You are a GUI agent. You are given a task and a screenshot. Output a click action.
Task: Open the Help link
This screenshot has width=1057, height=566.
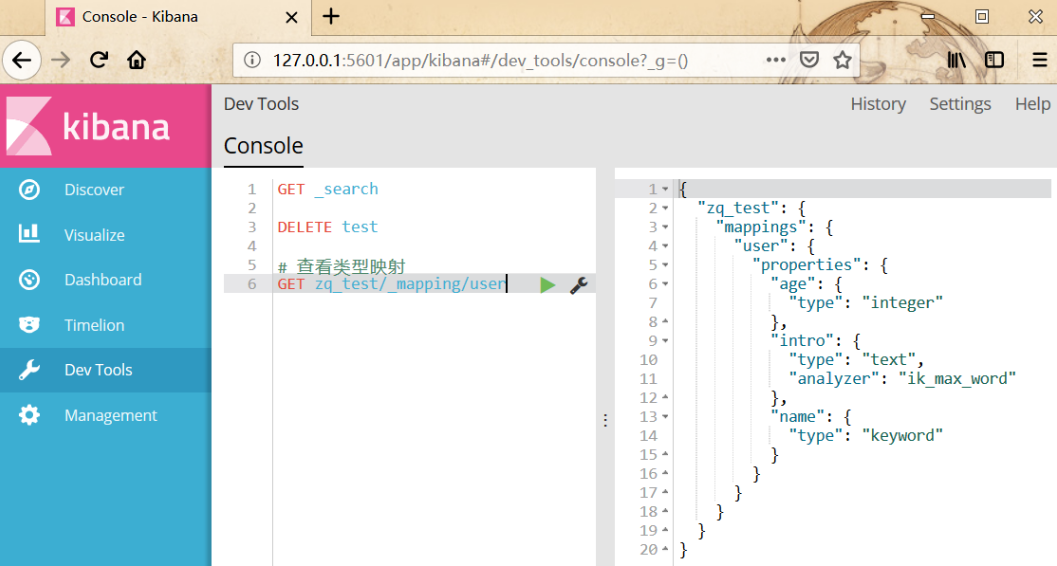pos(1032,104)
